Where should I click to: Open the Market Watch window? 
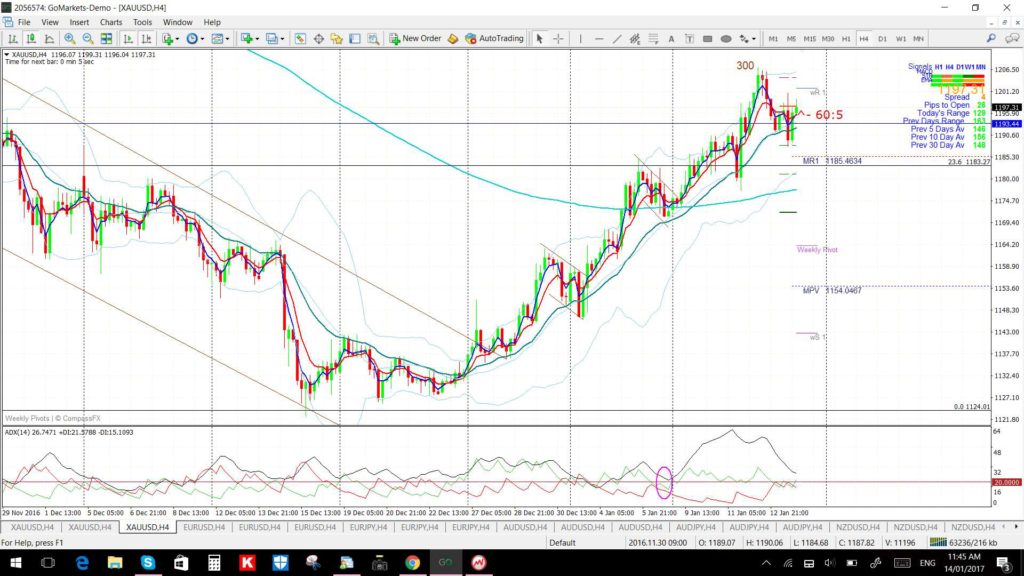[x=300, y=39]
